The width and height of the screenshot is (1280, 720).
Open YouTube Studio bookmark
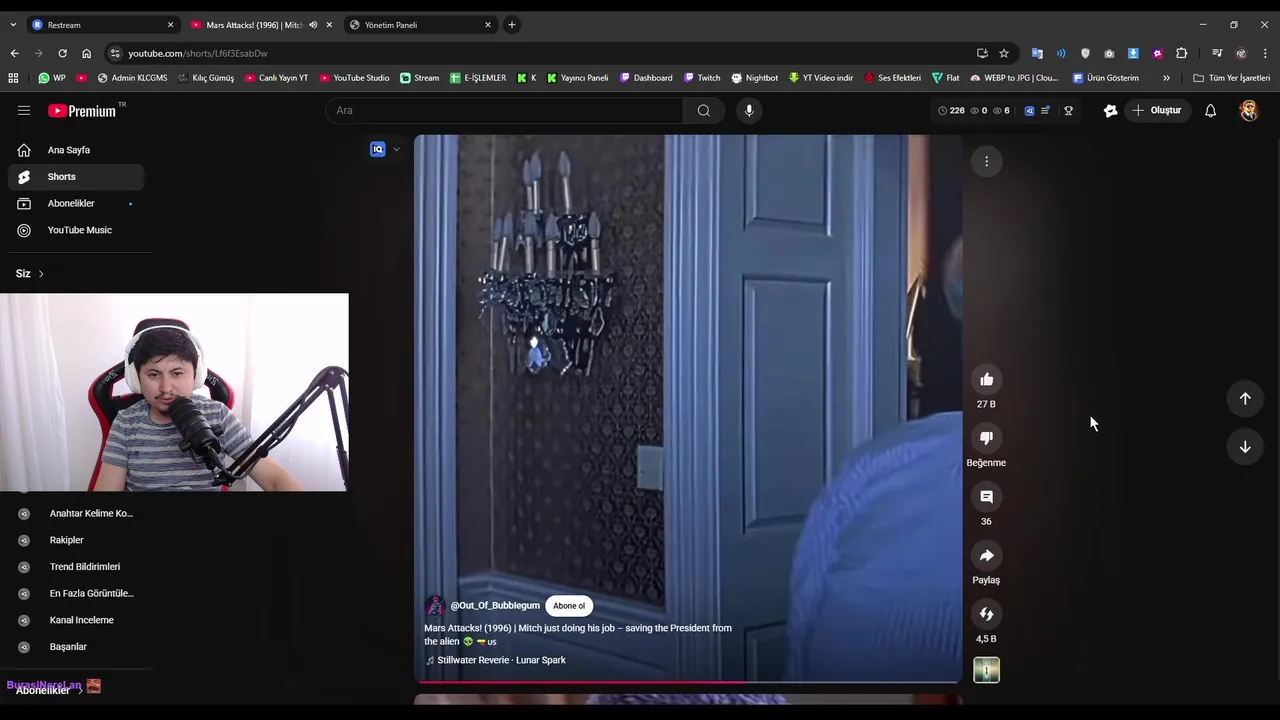click(x=354, y=78)
